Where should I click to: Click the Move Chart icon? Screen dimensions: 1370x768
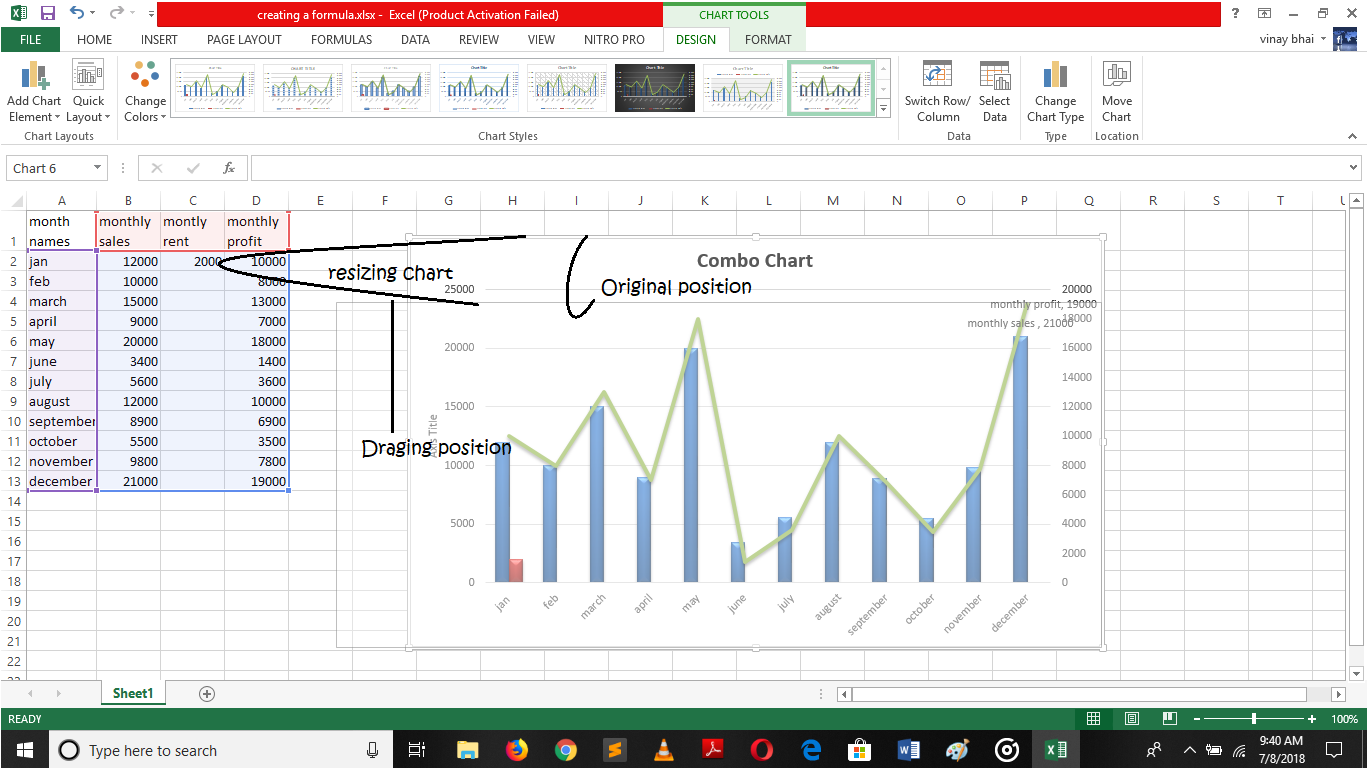(1116, 77)
